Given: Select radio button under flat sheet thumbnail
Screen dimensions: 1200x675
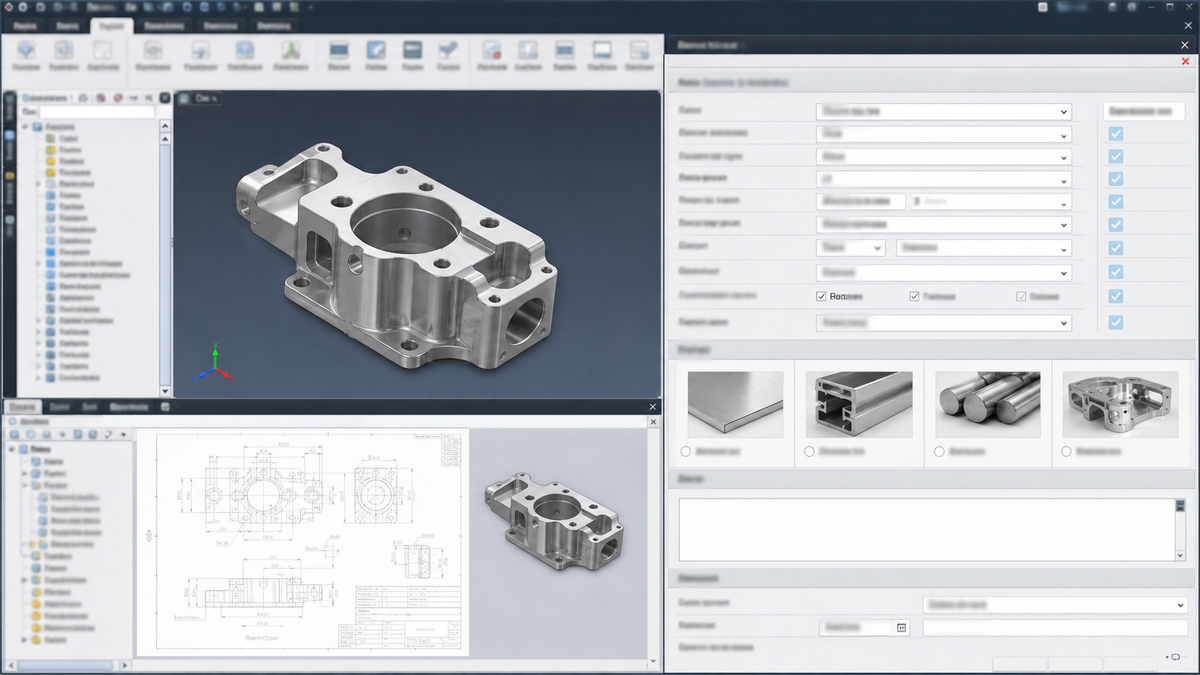Looking at the screenshot, I should (685, 452).
